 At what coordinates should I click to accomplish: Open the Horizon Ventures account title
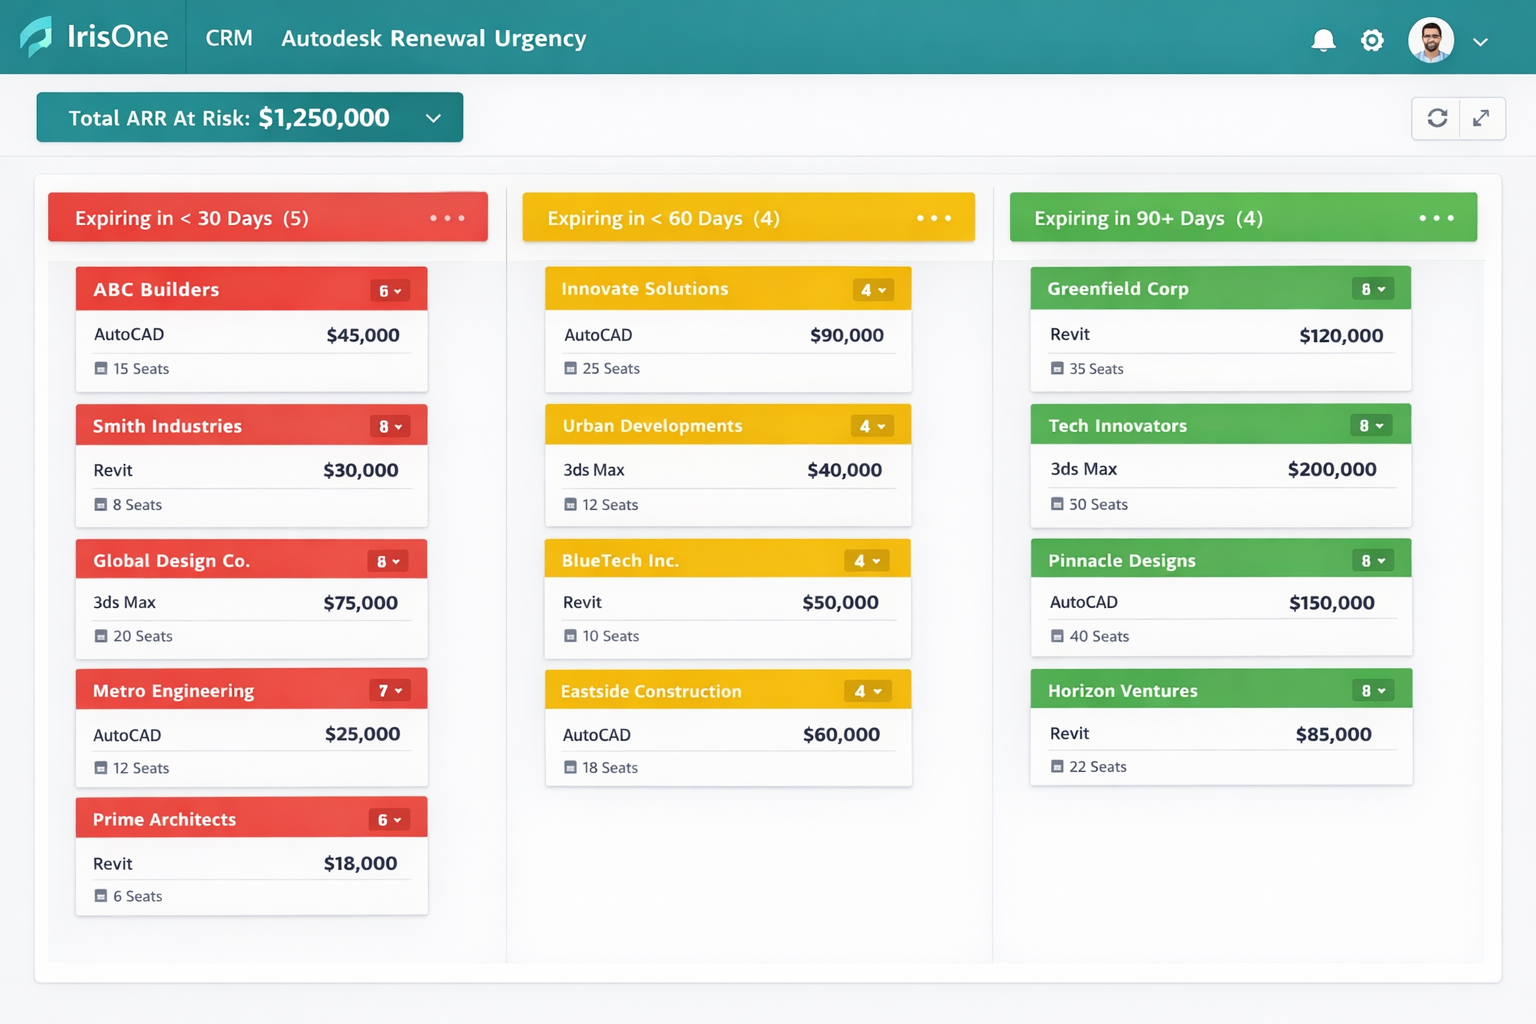(1123, 691)
